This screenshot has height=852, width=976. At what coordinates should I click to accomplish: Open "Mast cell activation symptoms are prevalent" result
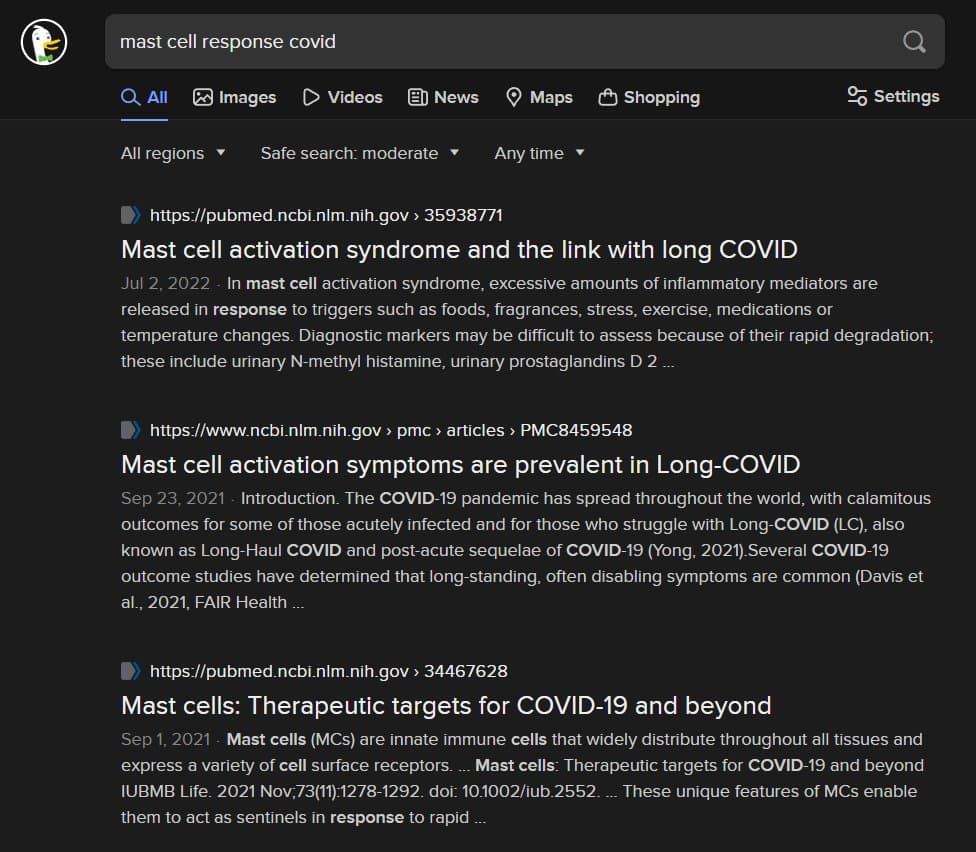click(x=460, y=464)
